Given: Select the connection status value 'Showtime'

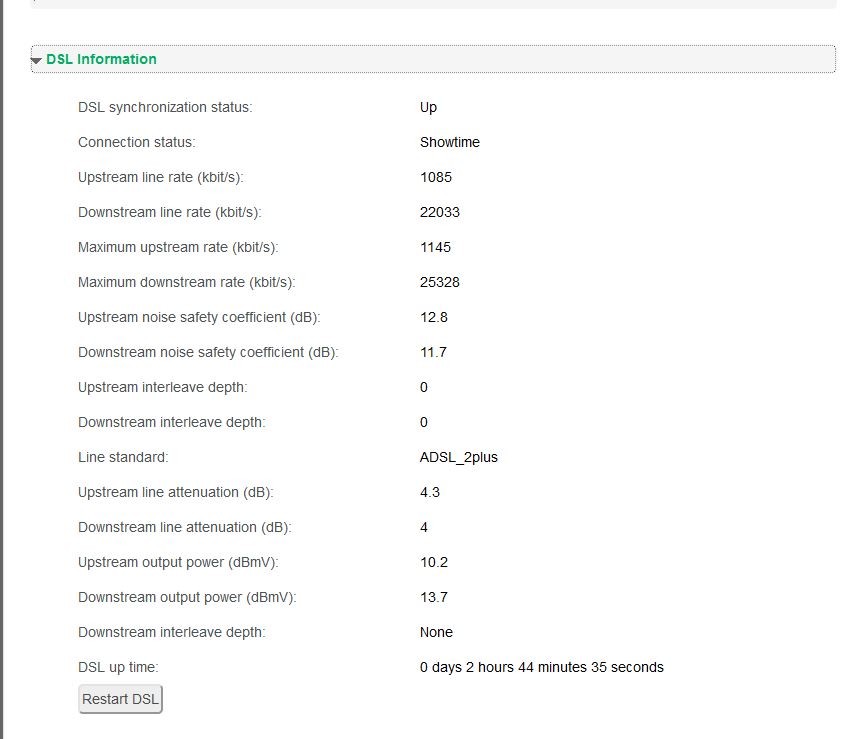Looking at the screenshot, I should (449, 142).
